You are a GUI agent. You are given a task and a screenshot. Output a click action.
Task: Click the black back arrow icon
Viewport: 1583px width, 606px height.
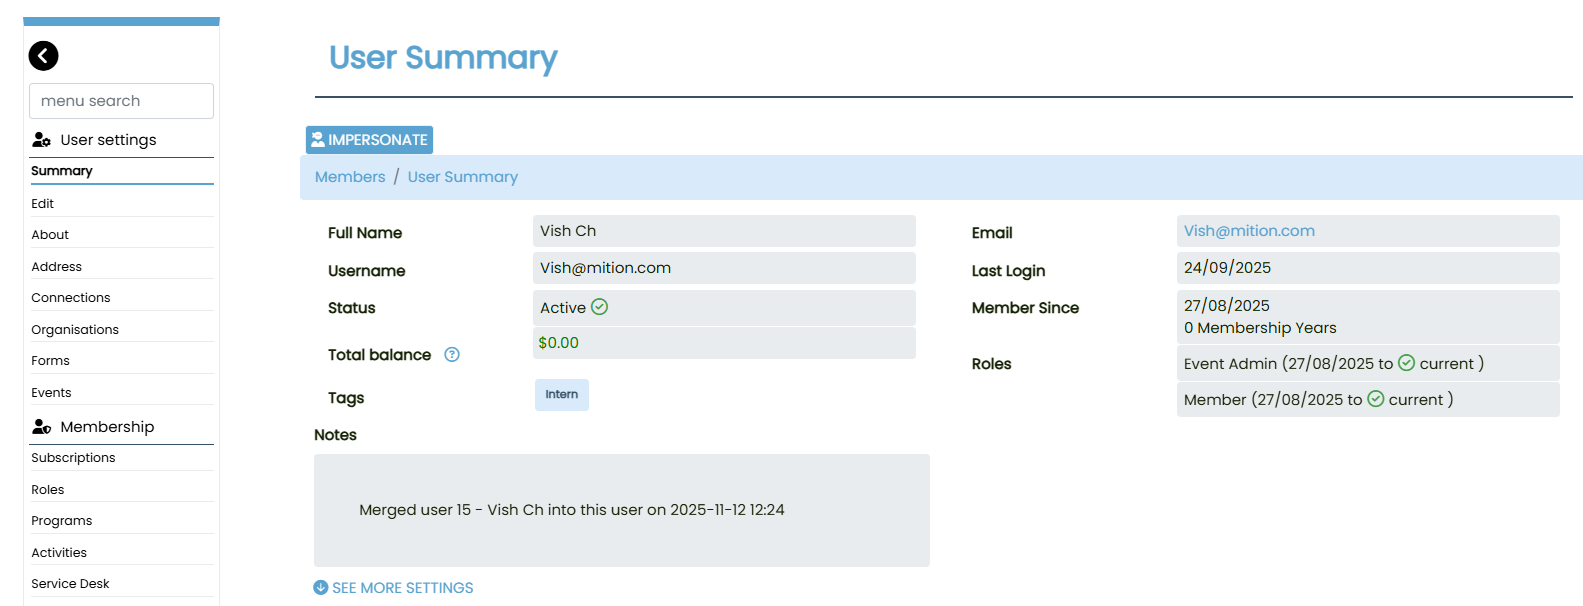(x=43, y=56)
